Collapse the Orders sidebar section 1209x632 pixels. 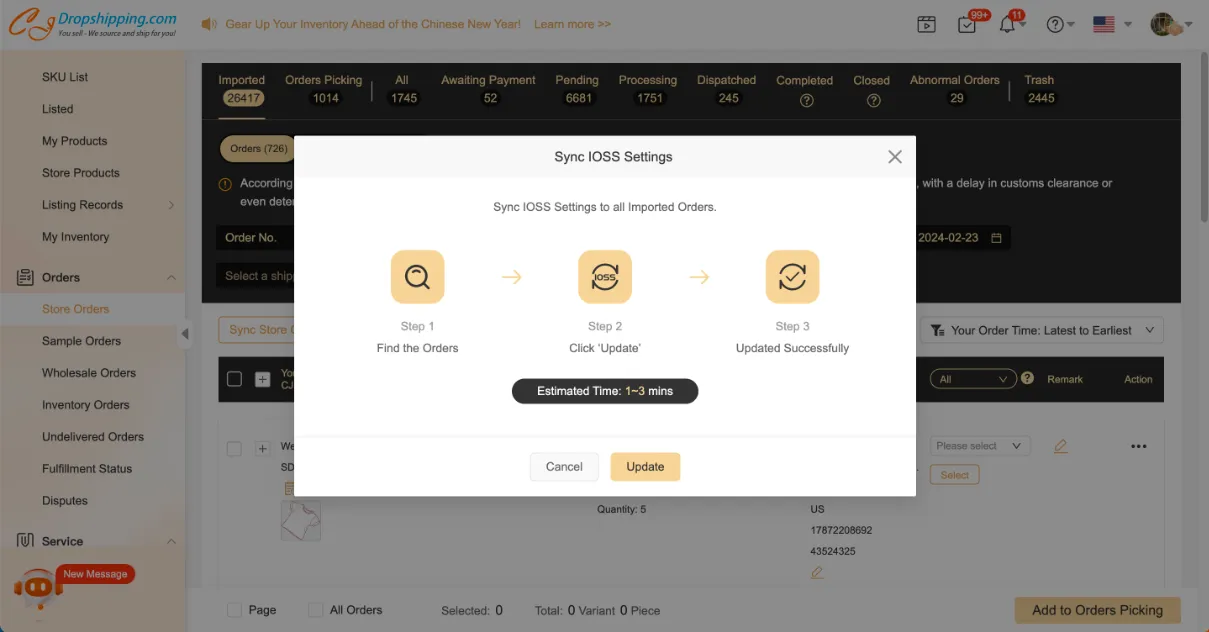click(171, 278)
